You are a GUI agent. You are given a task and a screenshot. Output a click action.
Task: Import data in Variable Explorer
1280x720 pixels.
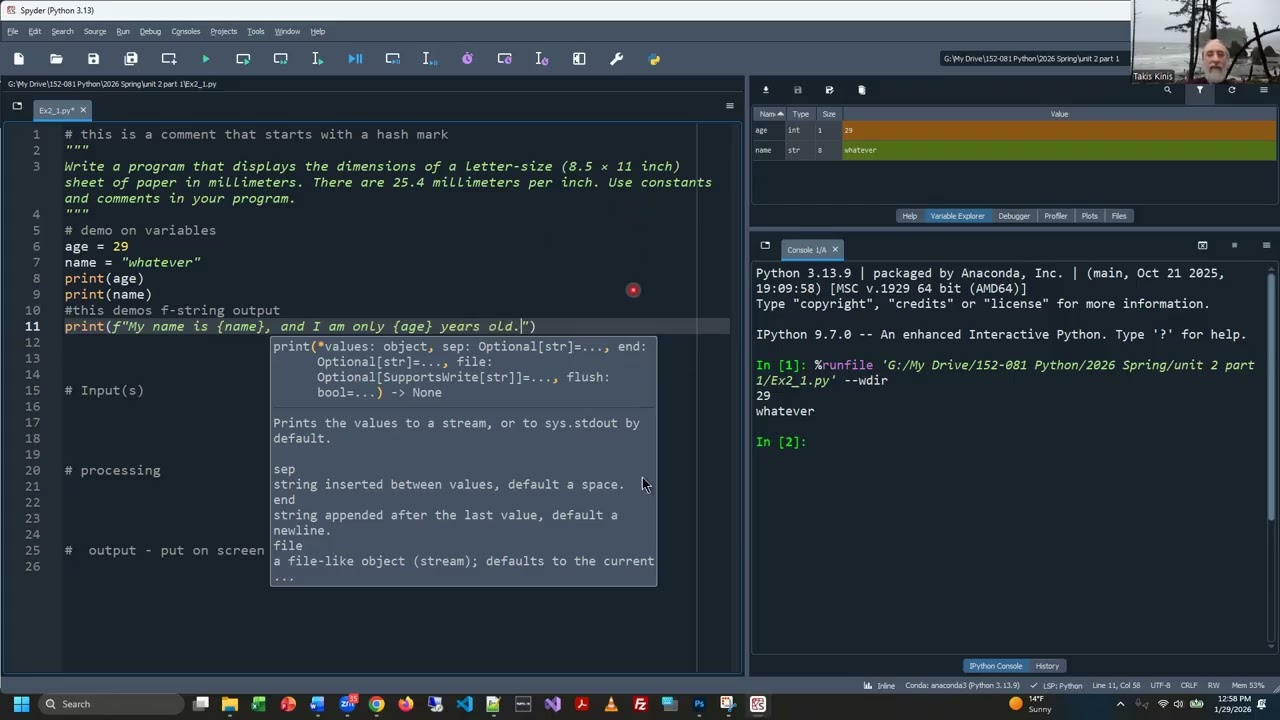tap(766, 90)
